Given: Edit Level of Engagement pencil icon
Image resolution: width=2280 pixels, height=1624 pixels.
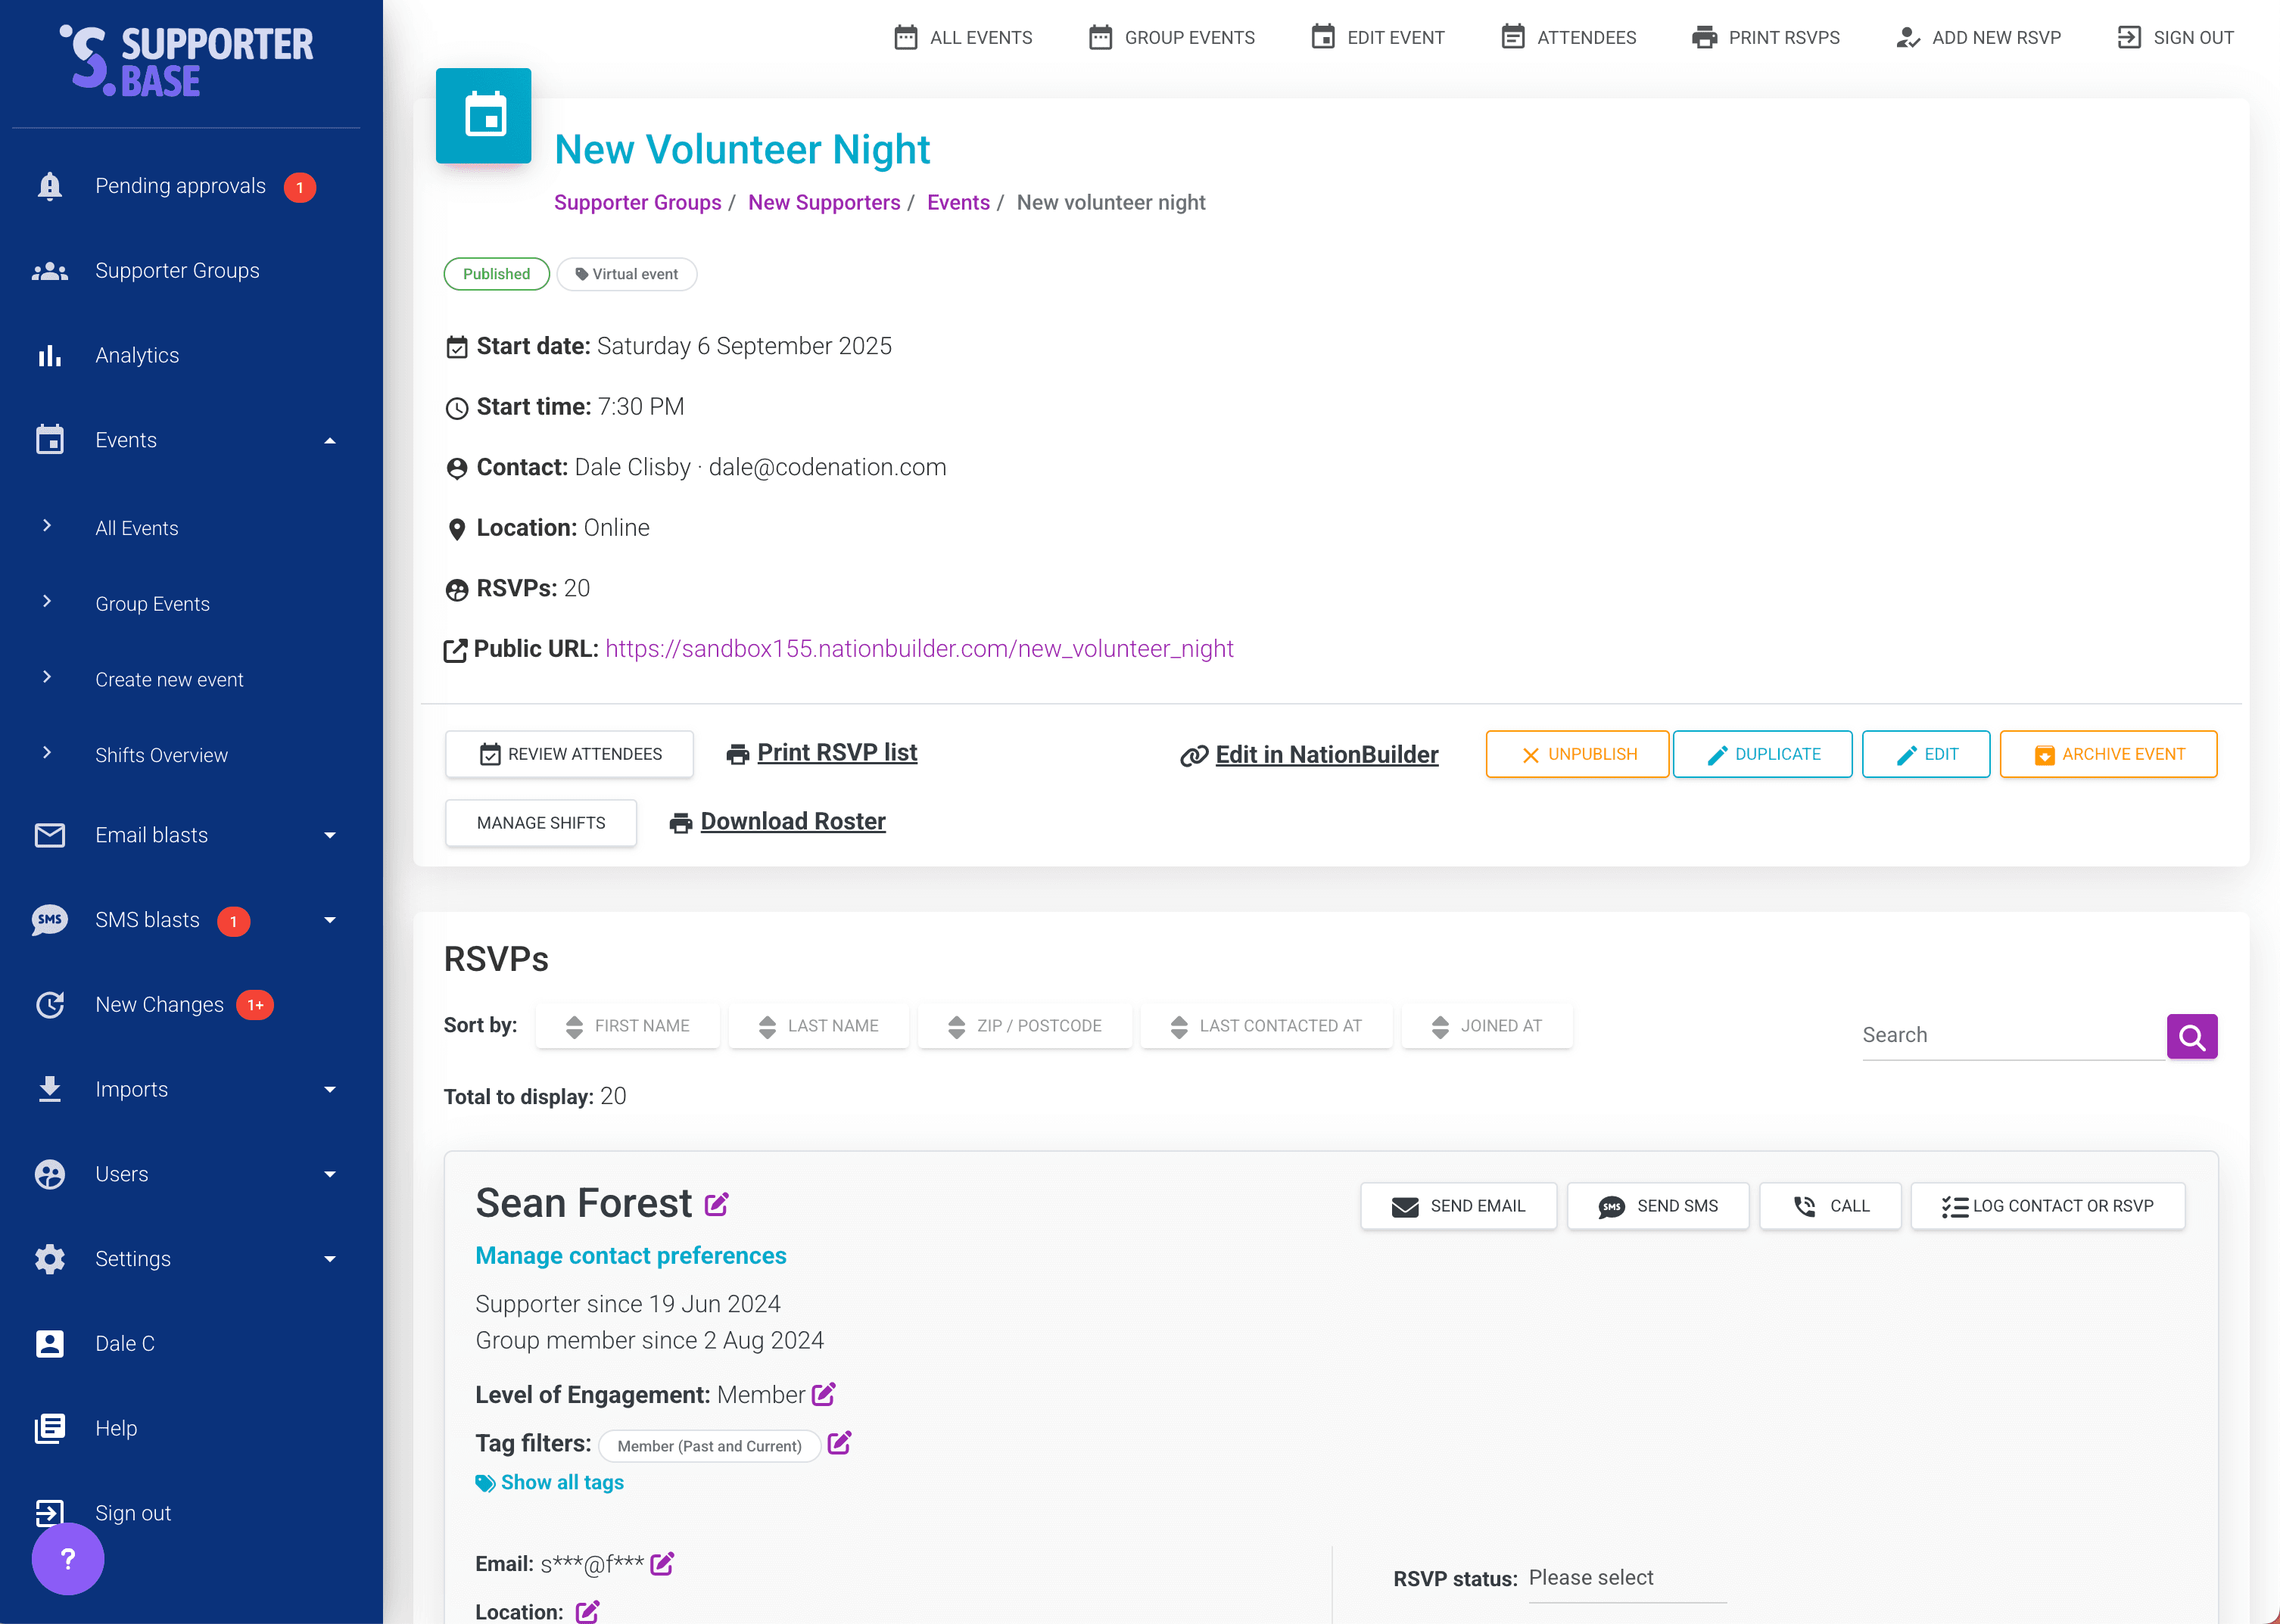Looking at the screenshot, I should [823, 1394].
